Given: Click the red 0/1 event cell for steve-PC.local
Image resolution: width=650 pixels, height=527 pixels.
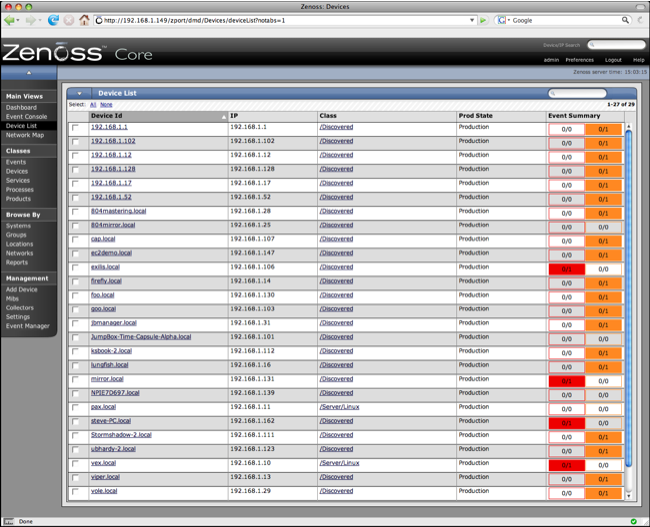Looking at the screenshot, I should coord(567,423).
